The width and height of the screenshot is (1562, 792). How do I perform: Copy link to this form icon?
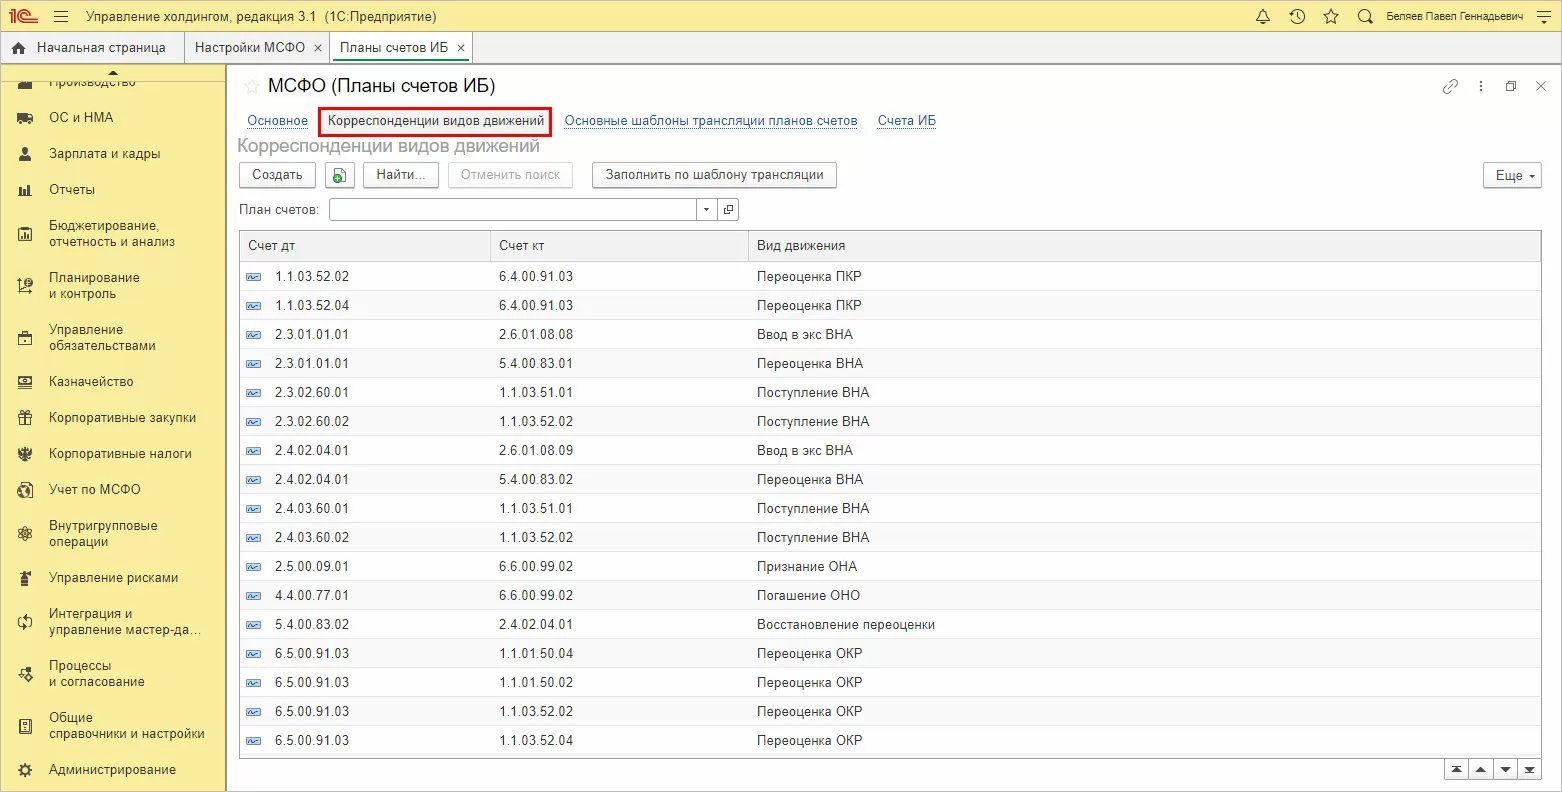pos(1450,87)
